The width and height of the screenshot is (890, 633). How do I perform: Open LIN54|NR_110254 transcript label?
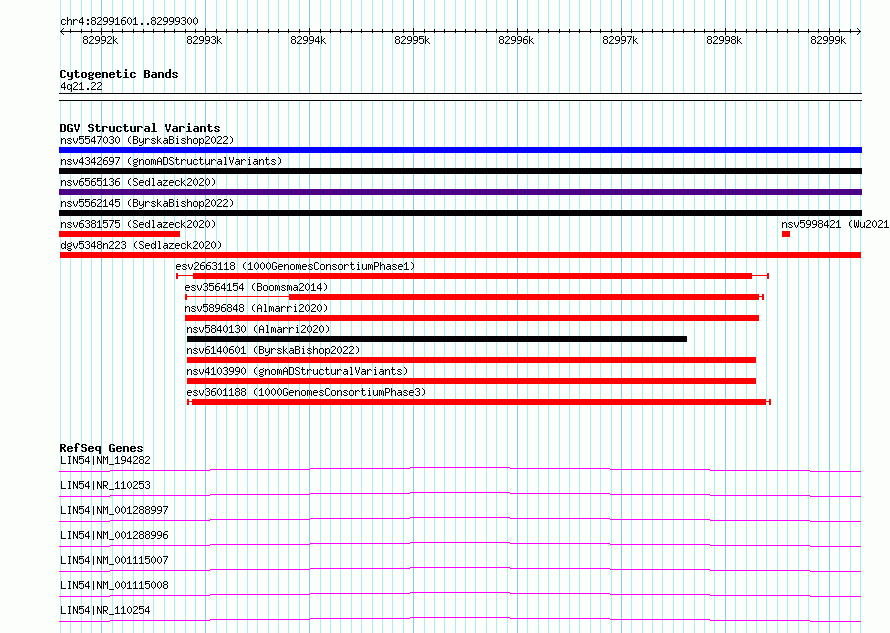click(105, 610)
